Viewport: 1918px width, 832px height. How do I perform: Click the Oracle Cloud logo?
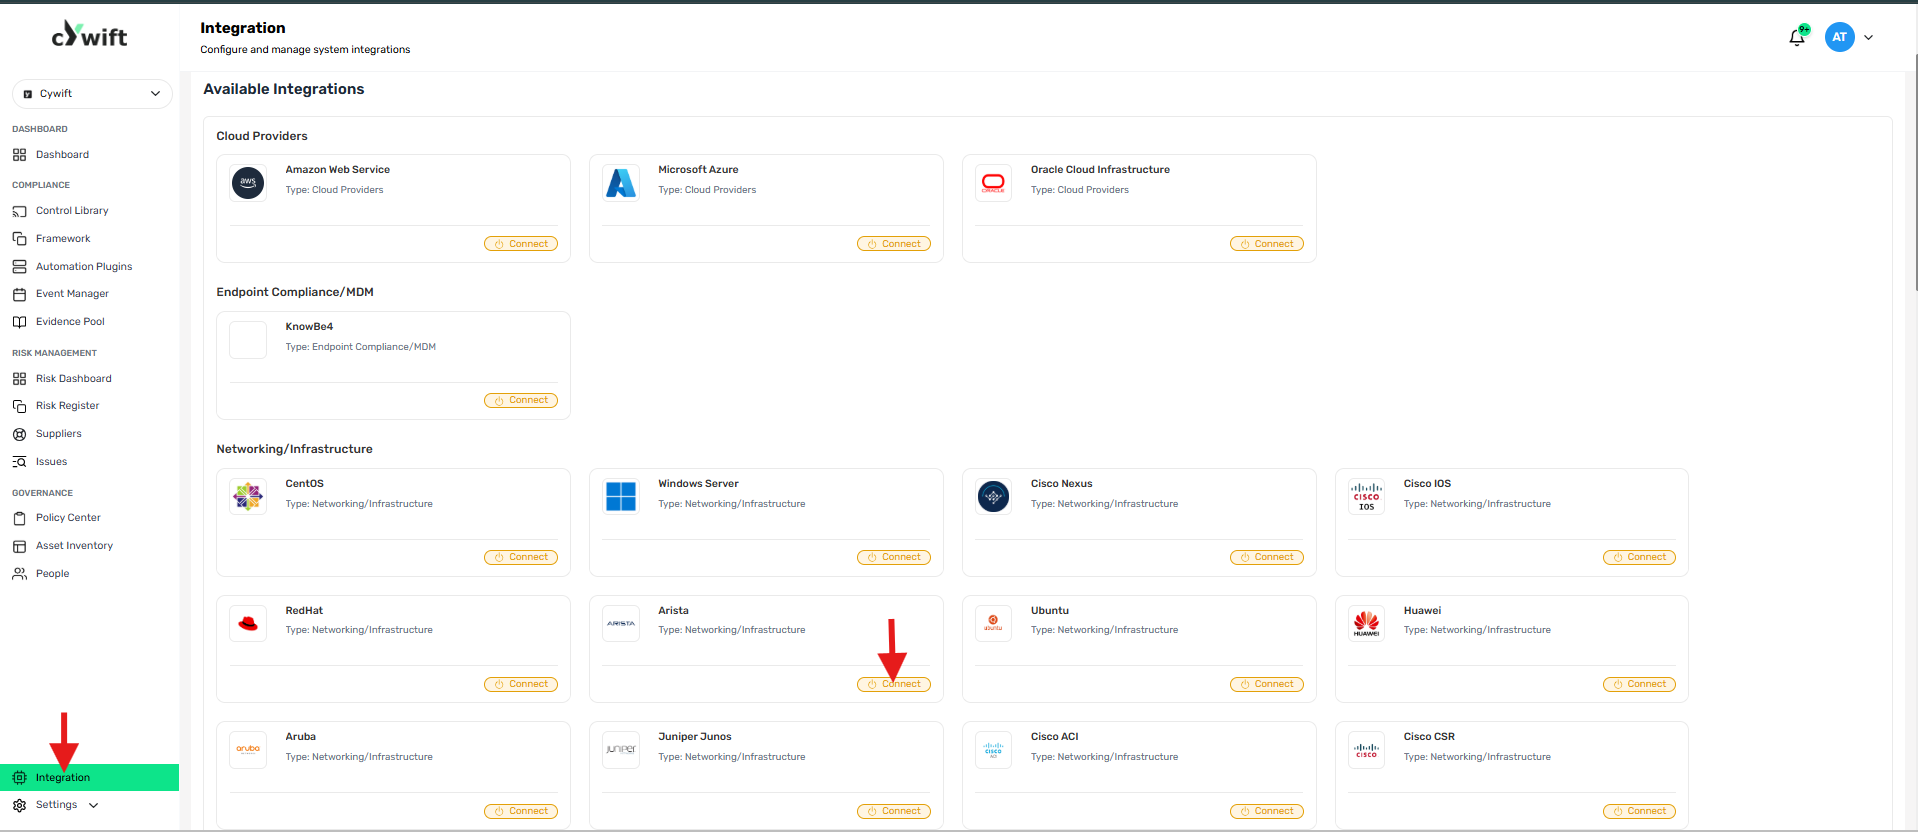pos(993,183)
